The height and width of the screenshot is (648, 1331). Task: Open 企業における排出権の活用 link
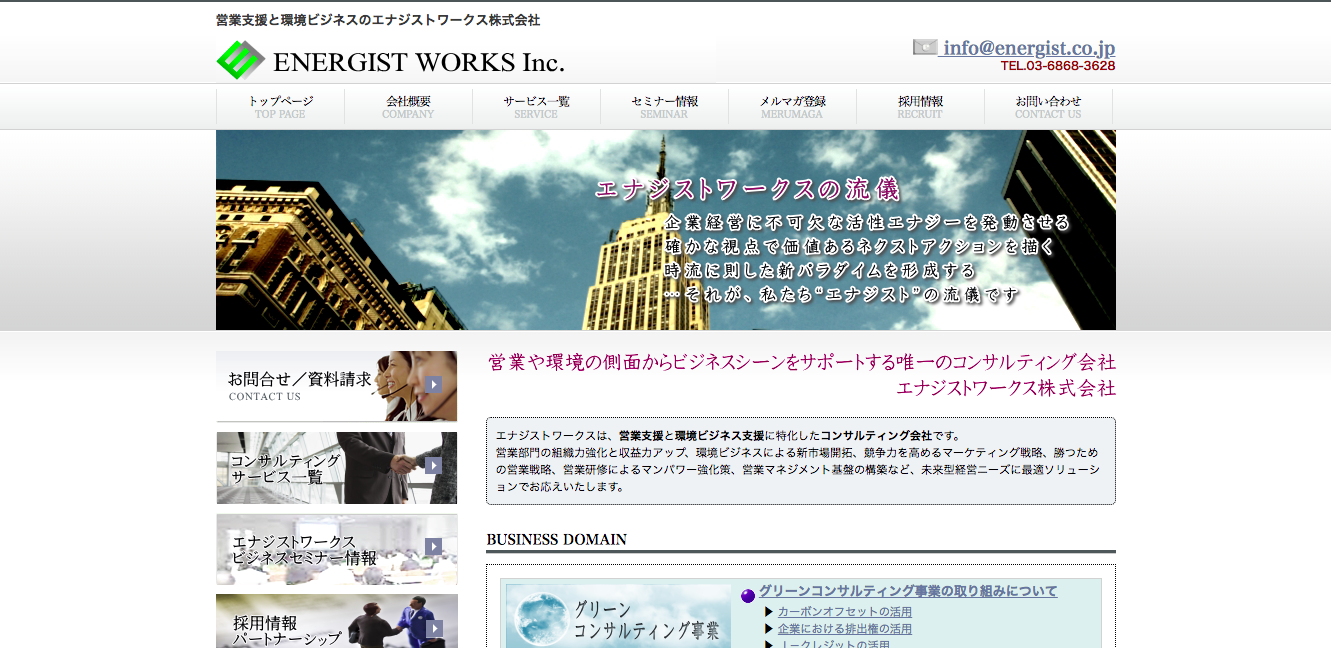pos(845,629)
